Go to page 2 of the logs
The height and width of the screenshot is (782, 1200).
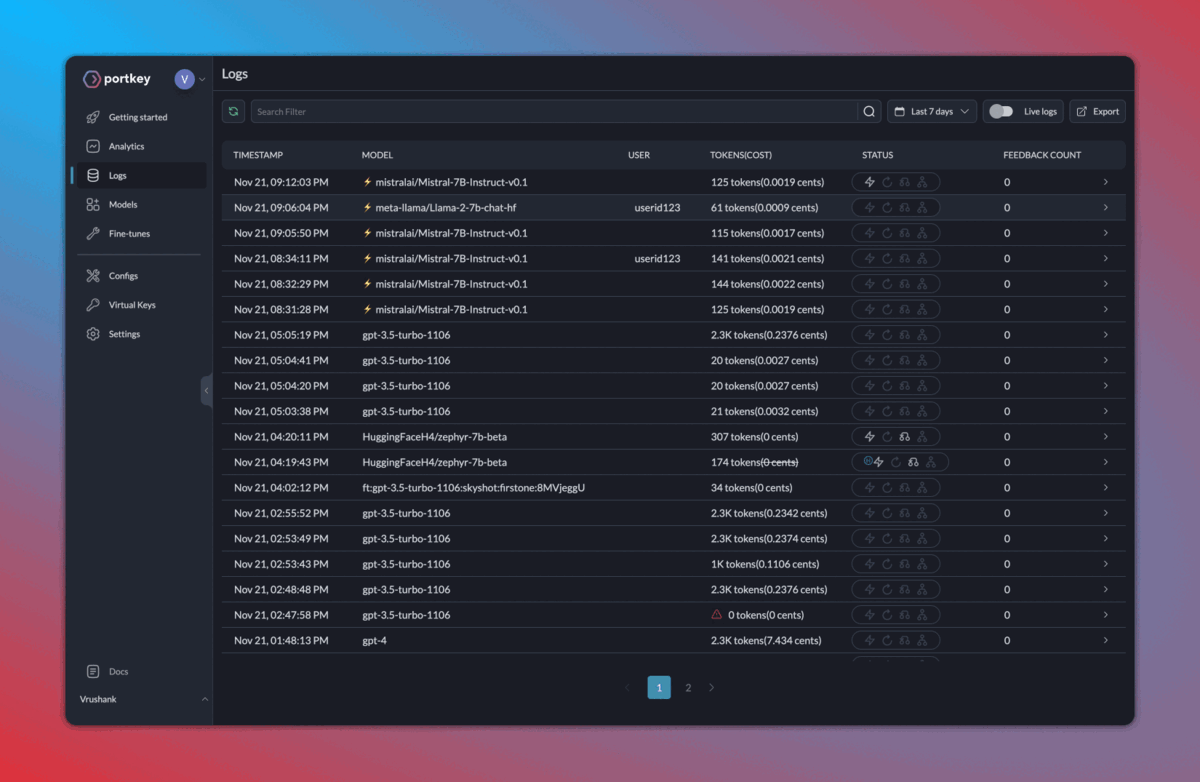[688, 688]
